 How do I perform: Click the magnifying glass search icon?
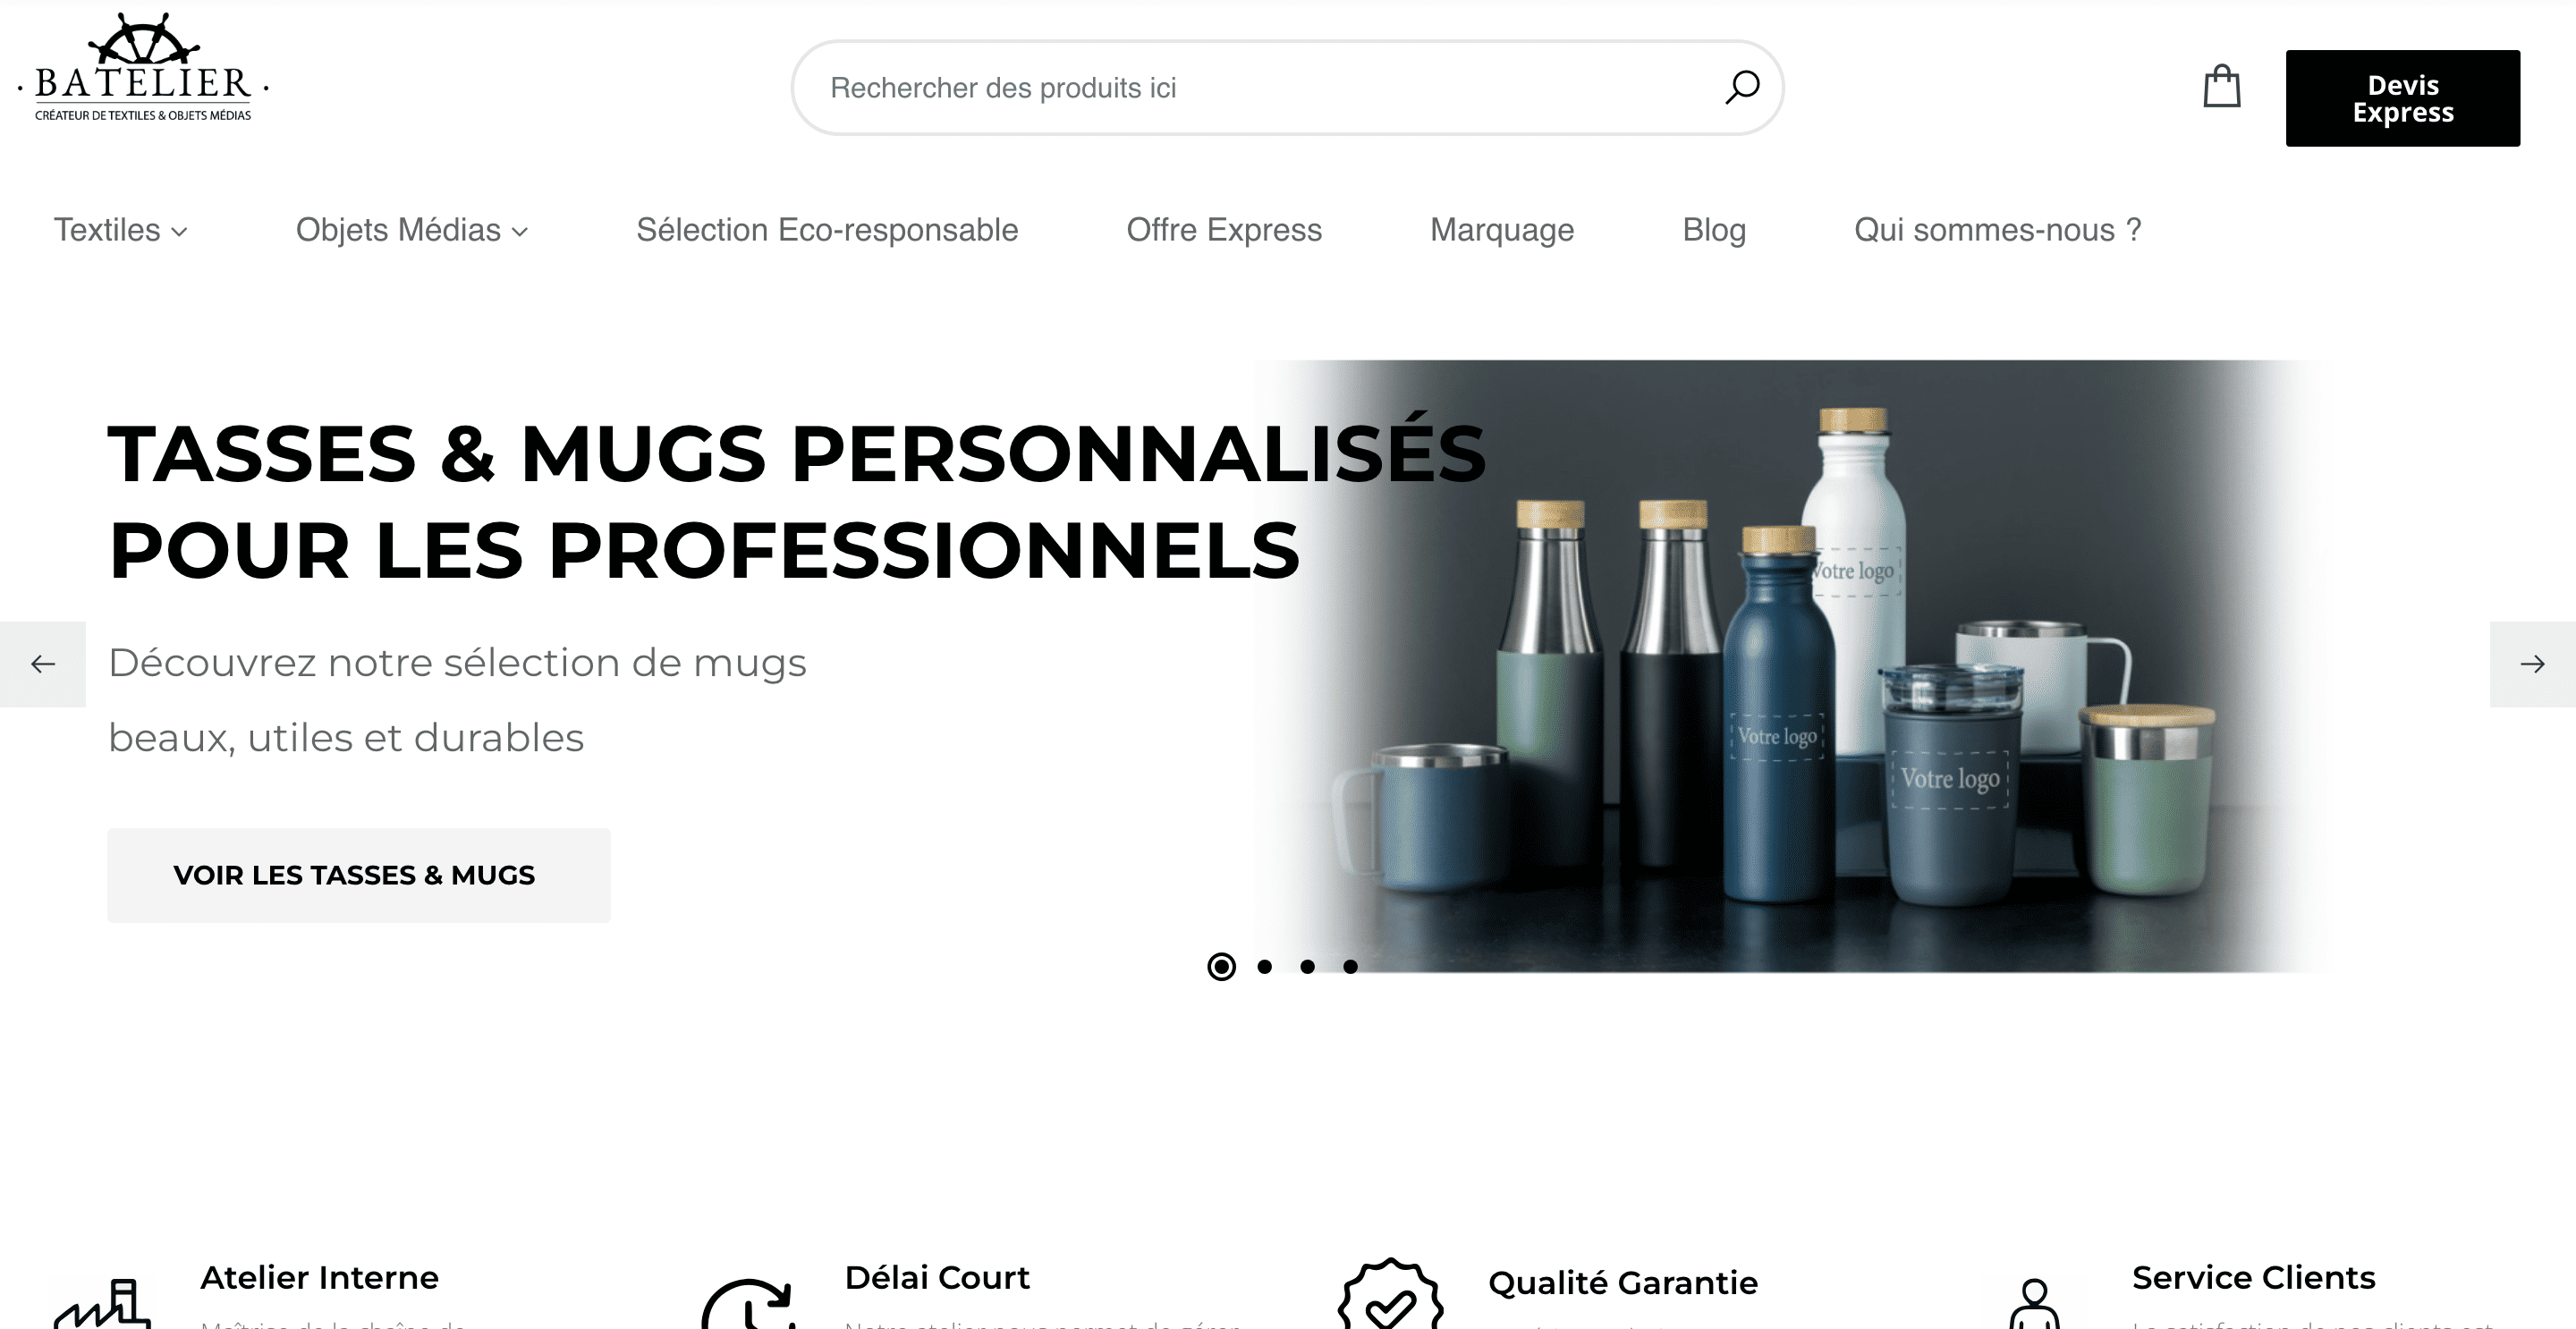1742,87
